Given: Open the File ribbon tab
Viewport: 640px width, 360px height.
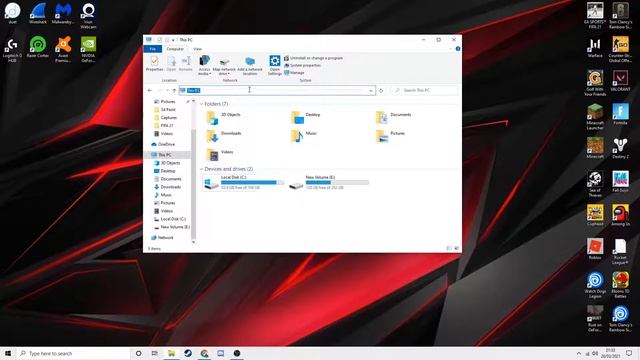Looking at the screenshot, I should (153, 49).
